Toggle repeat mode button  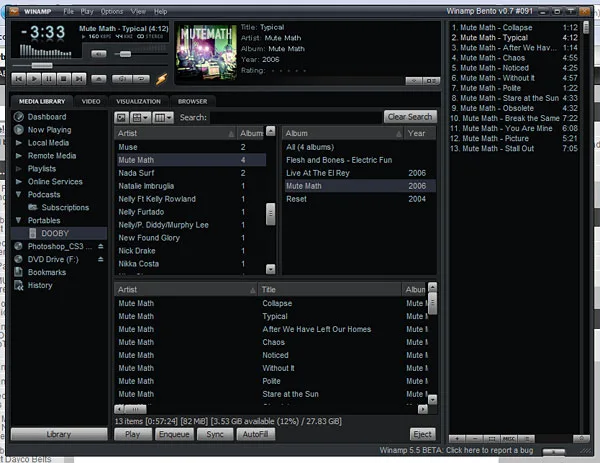point(141,79)
